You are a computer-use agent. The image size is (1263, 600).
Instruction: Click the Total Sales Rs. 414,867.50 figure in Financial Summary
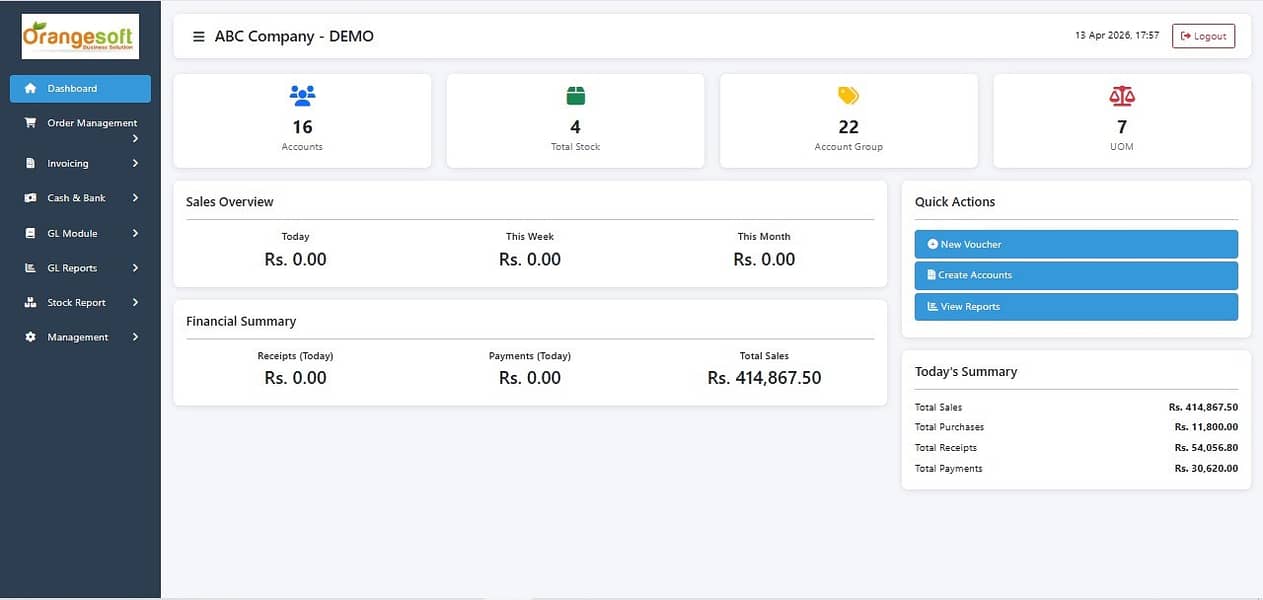tap(764, 378)
